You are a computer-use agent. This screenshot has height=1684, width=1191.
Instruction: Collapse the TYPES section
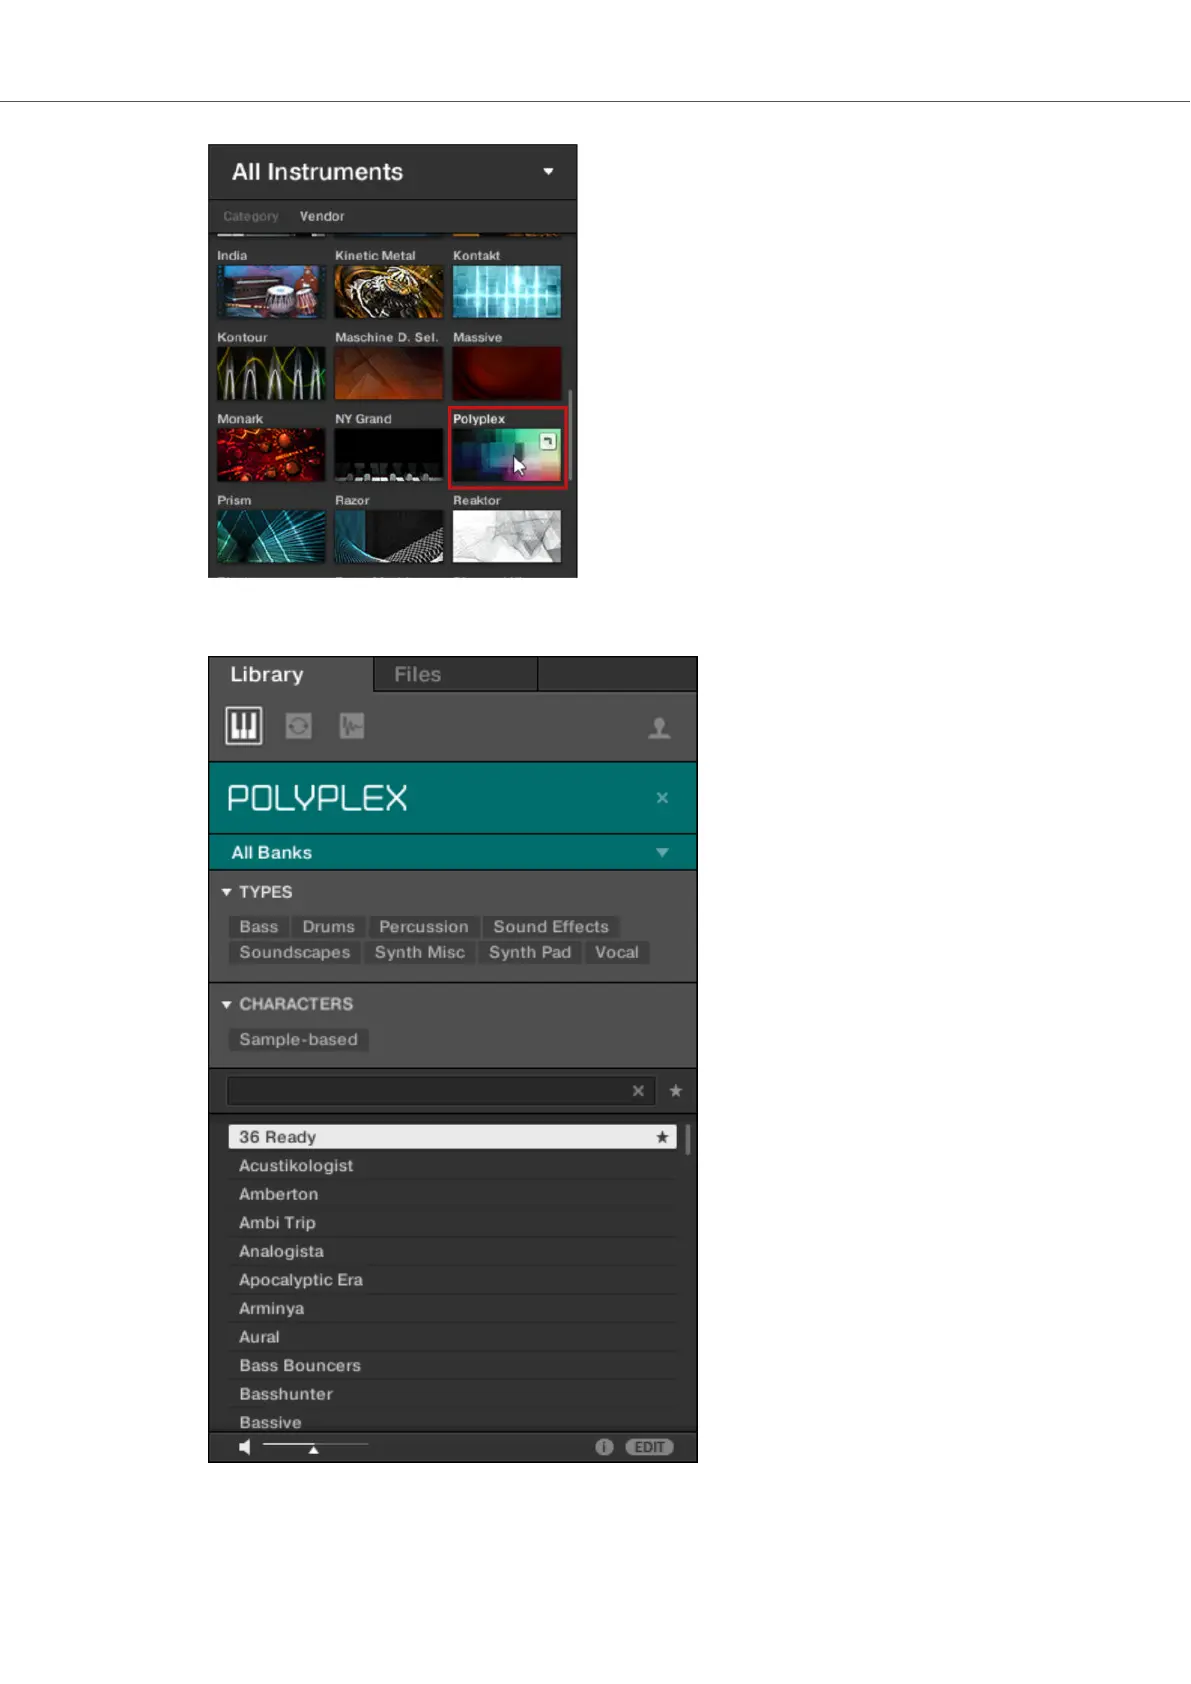tap(227, 892)
